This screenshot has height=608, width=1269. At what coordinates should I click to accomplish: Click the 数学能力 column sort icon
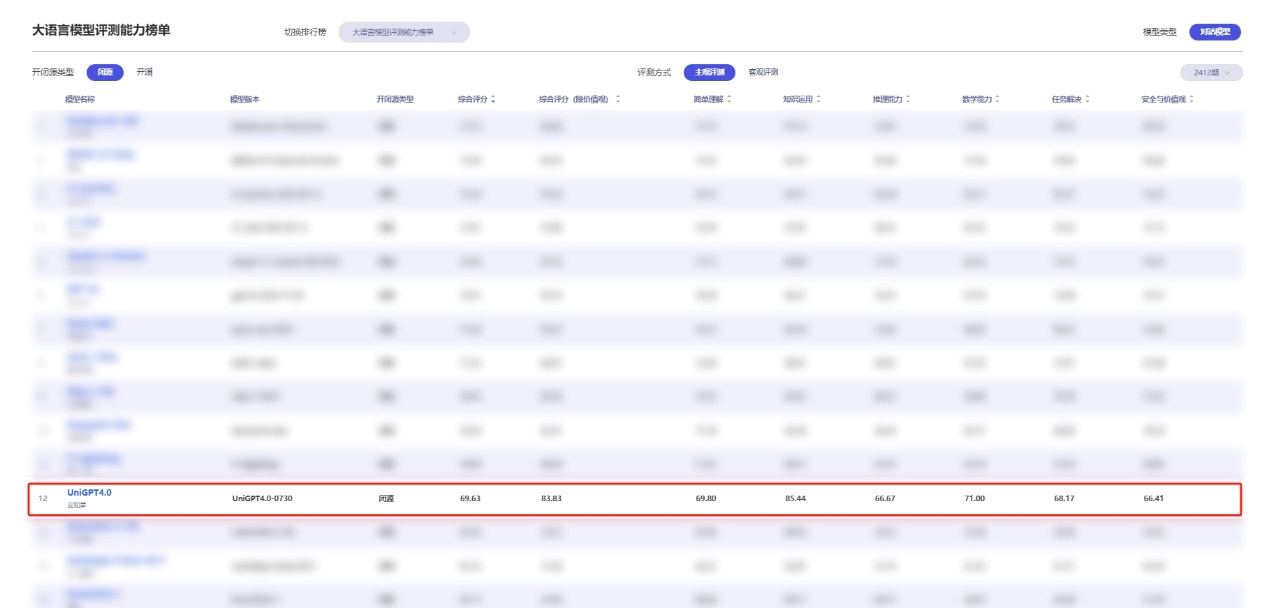click(x=997, y=99)
